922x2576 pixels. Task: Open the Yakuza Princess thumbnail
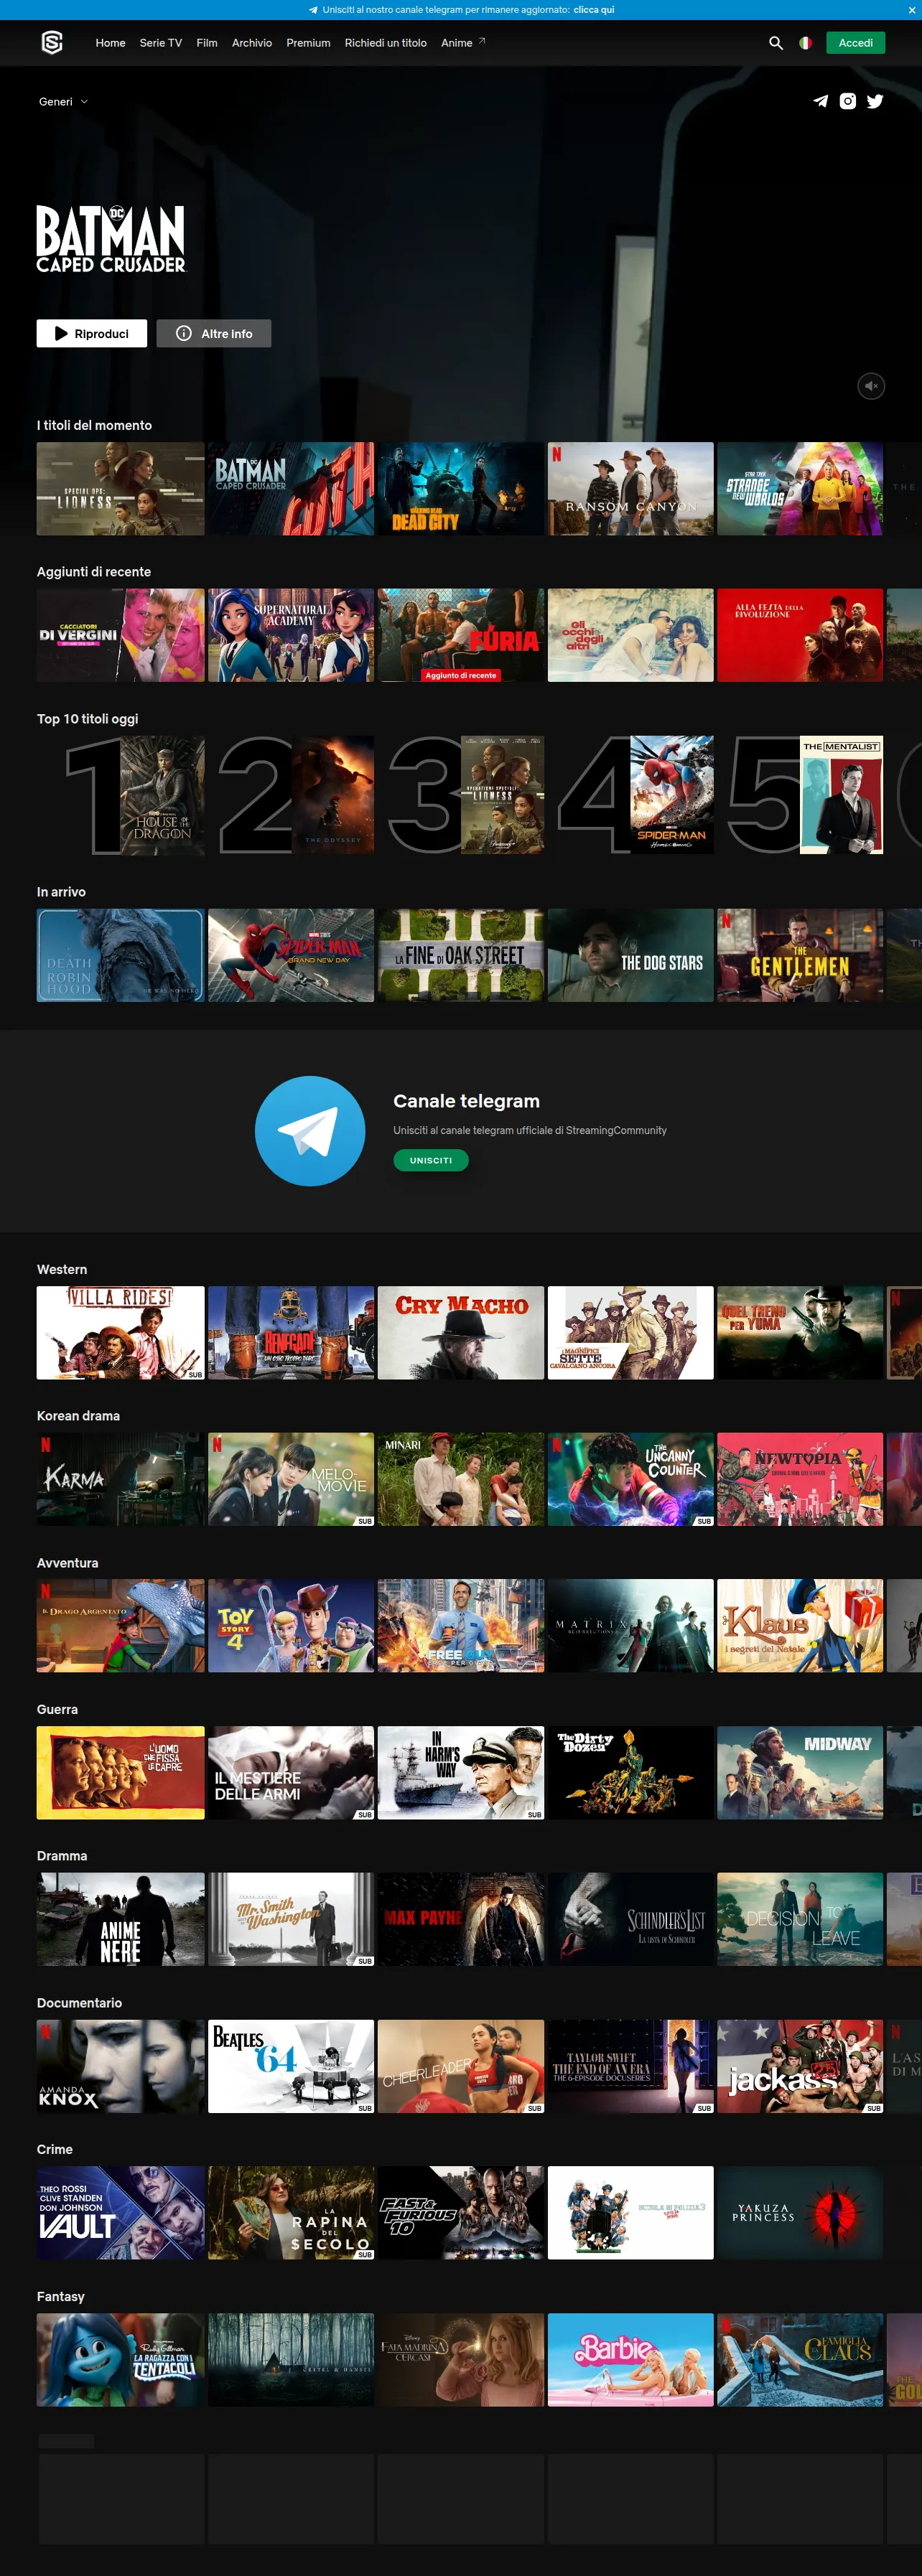click(800, 2213)
